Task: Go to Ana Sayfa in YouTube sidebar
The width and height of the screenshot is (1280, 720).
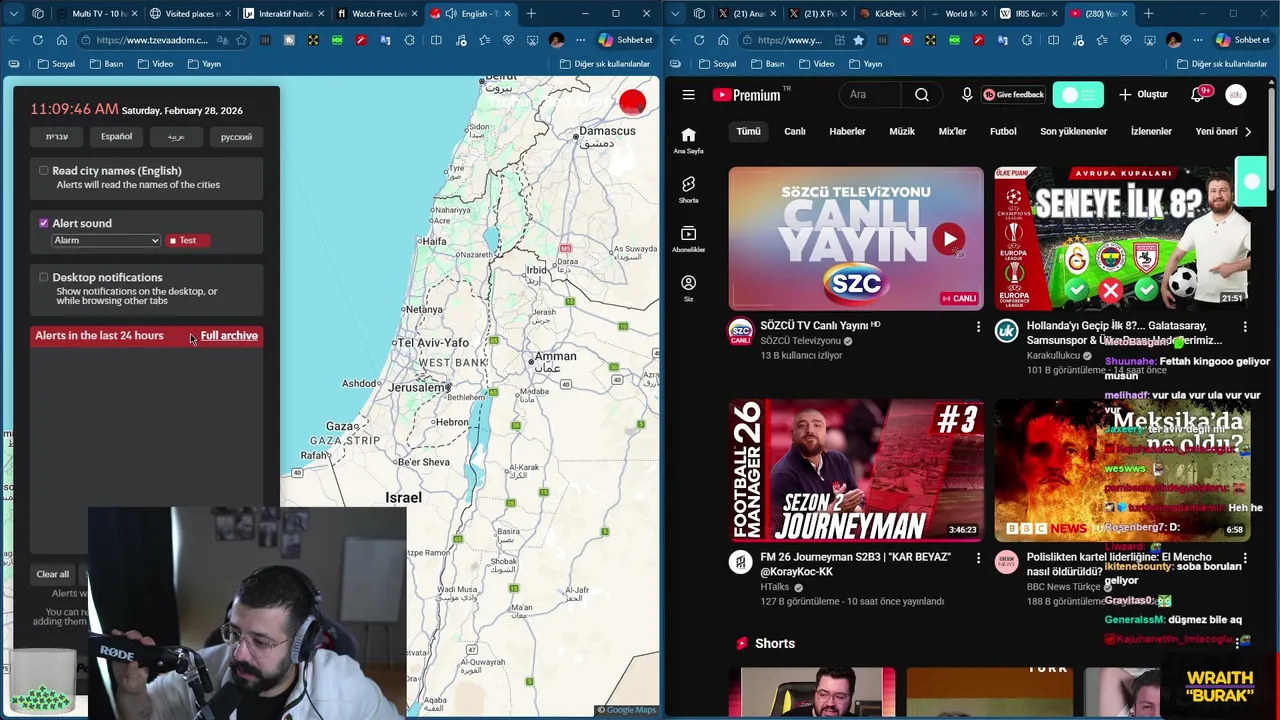Action: point(688,140)
